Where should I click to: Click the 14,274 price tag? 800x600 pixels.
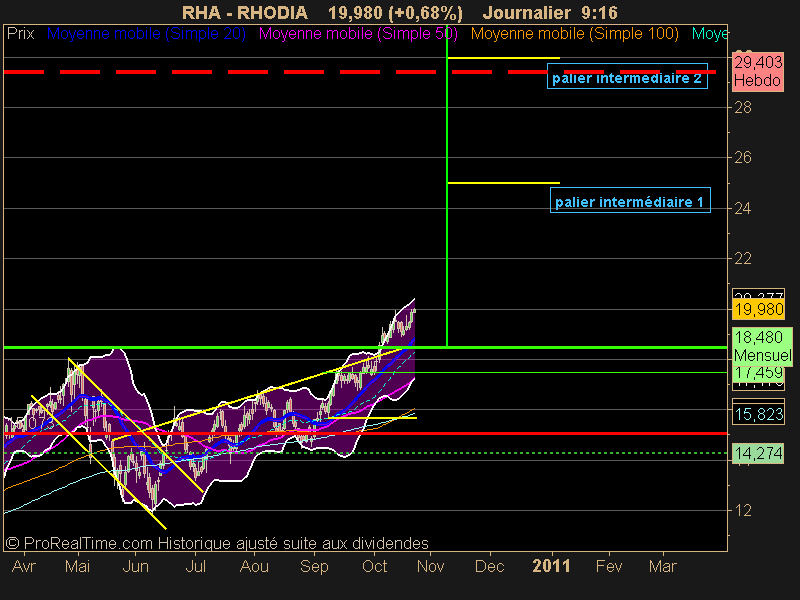tap(759, 453)
